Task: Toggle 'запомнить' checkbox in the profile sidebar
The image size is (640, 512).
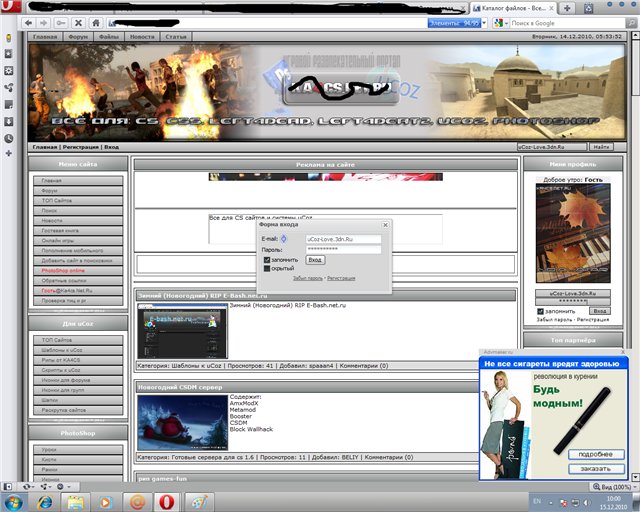Action: [540, 311]
